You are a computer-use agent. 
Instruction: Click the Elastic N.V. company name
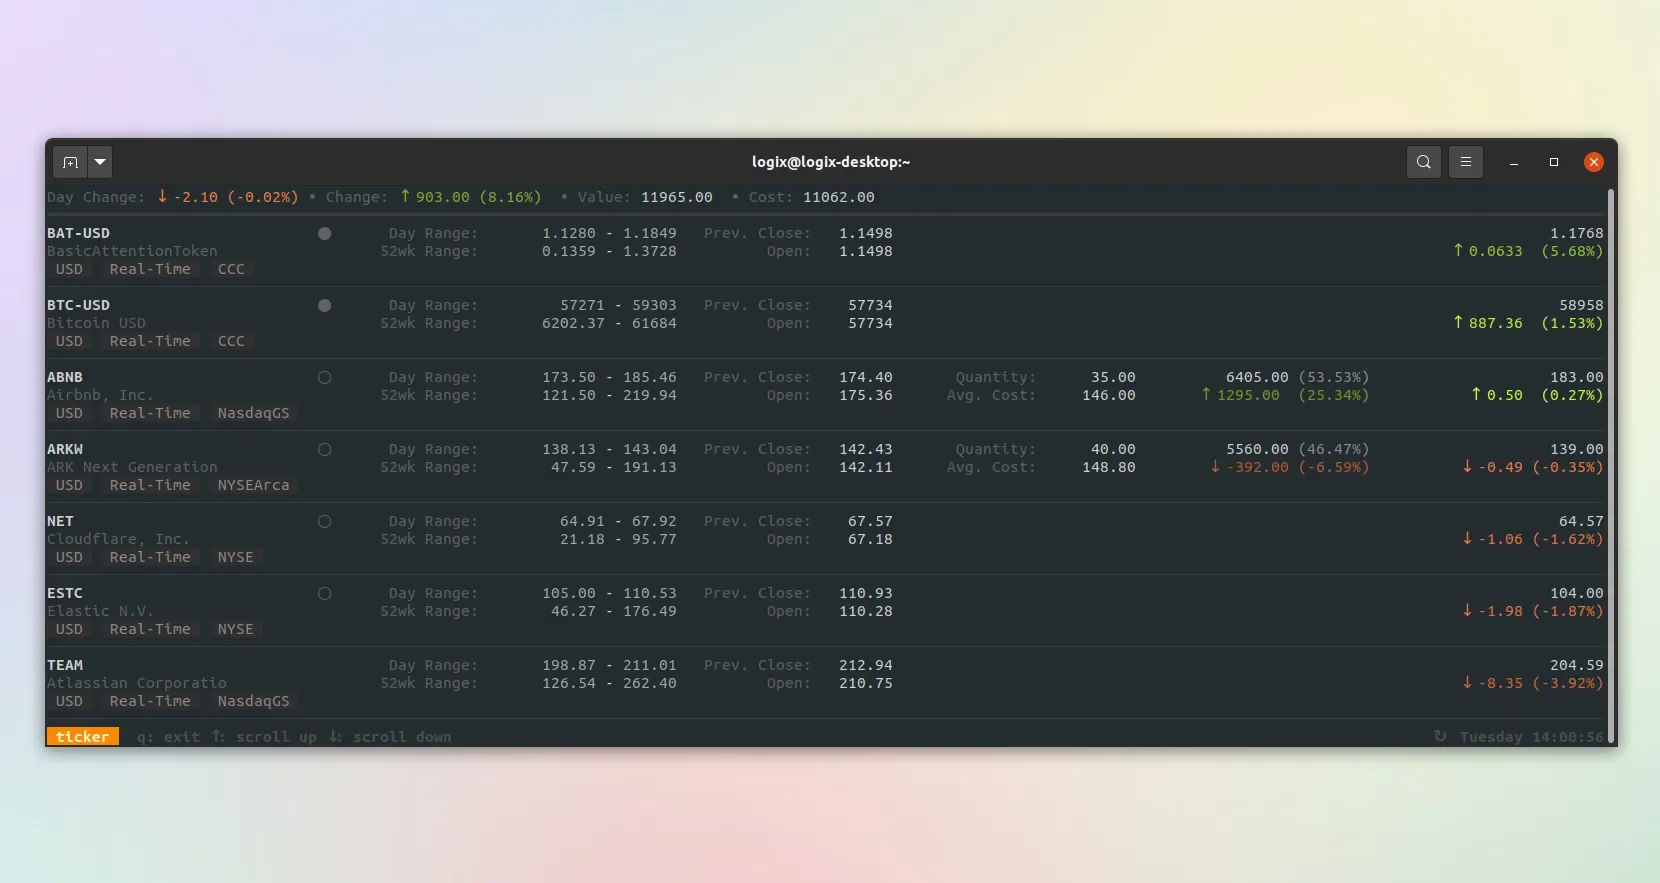point(100,612)
